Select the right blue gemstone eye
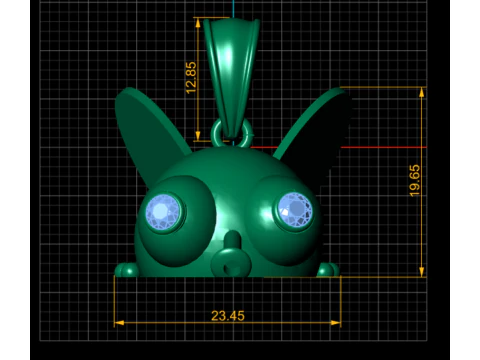This screenshot has height=360, width=480. point(295,209)
